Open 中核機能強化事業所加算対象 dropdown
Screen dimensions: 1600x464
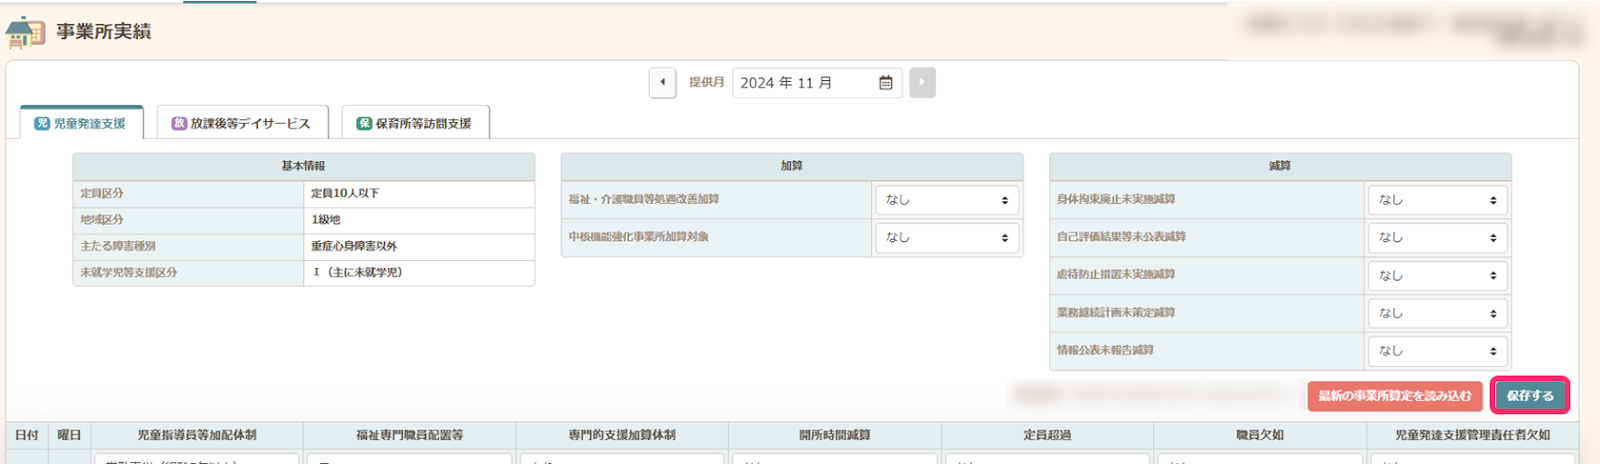coord(946,238)
